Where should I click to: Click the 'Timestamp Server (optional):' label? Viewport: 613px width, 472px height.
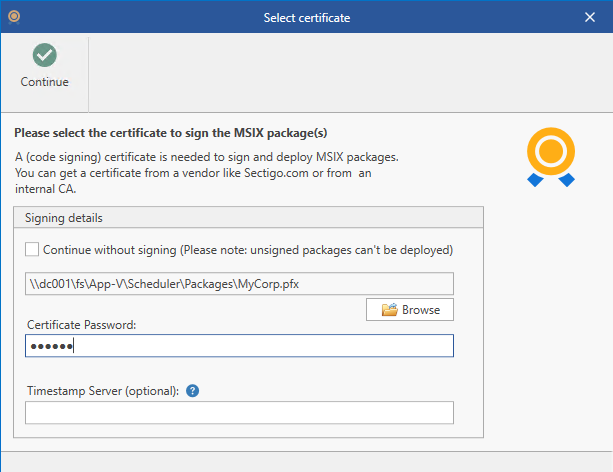click(x=102, y=390)
